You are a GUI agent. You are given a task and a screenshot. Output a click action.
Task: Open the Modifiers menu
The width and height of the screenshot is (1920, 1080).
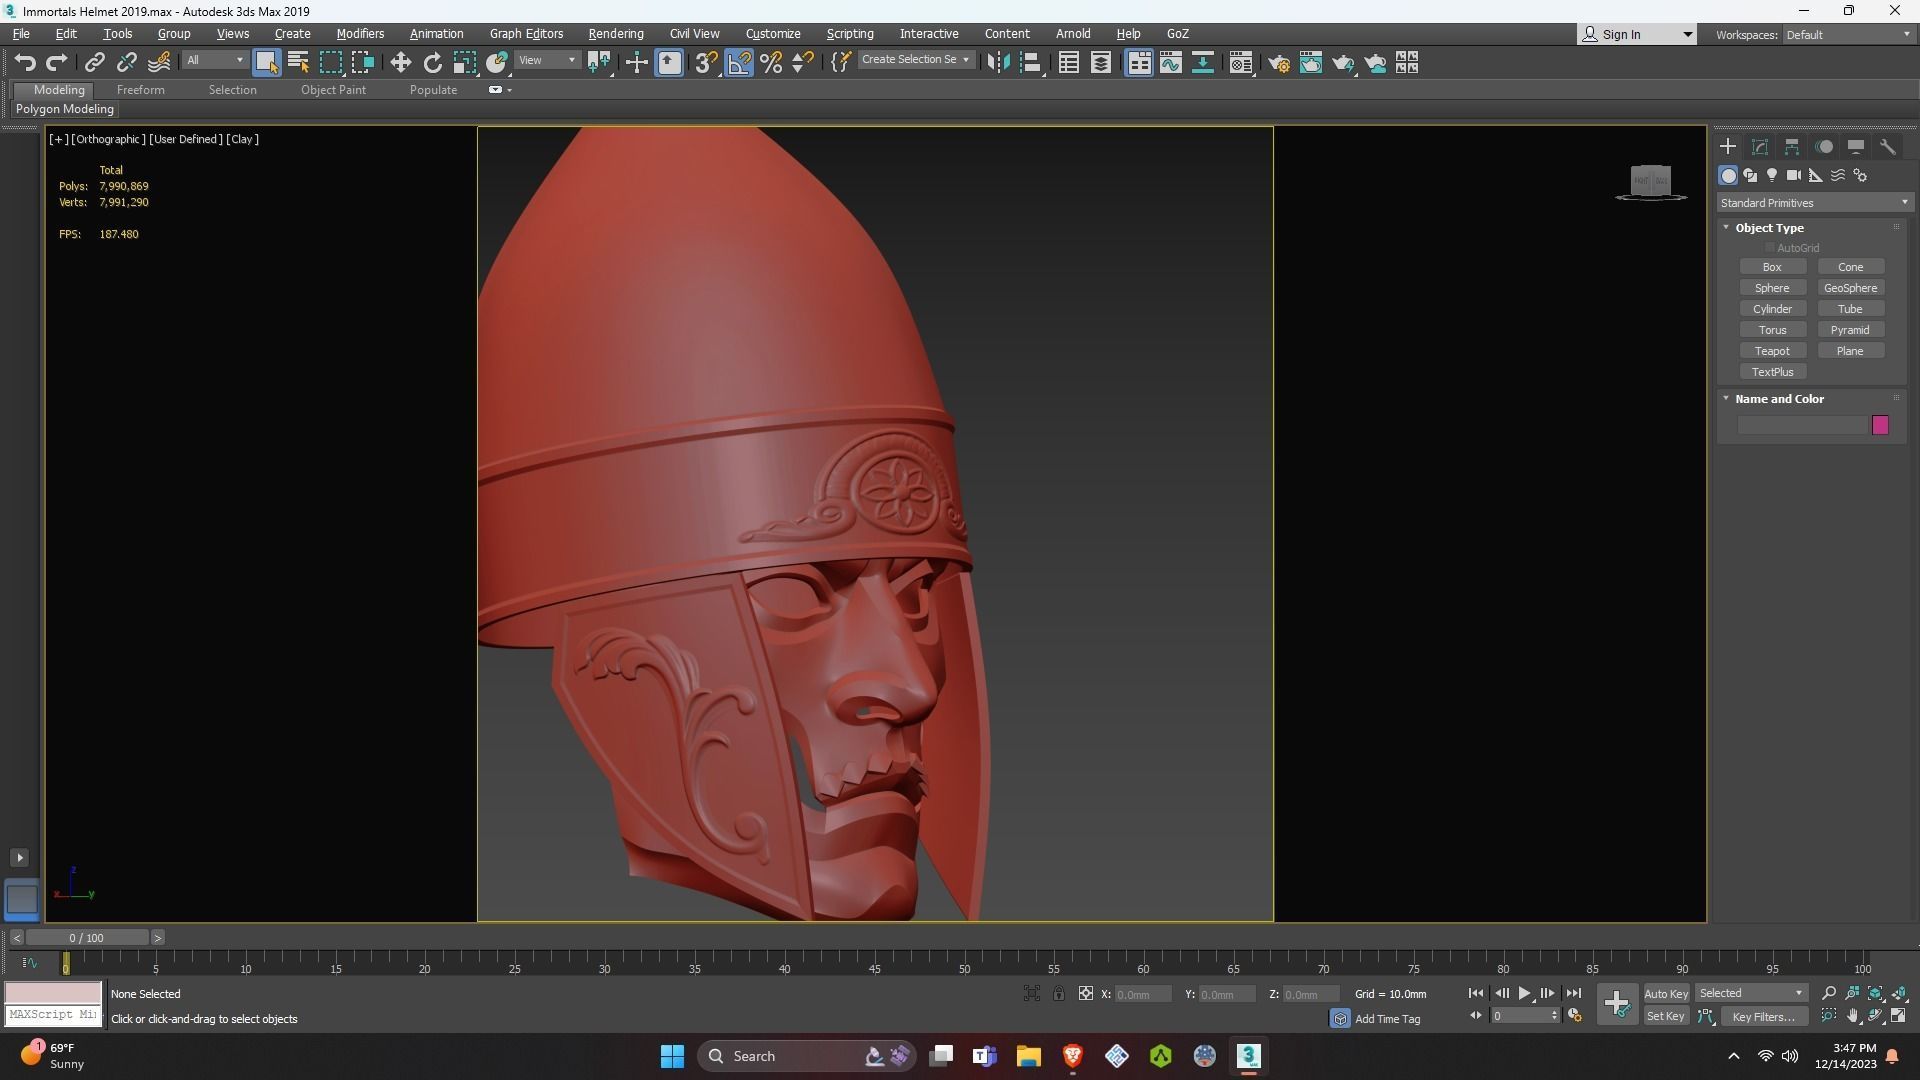[x=360, y=34]
